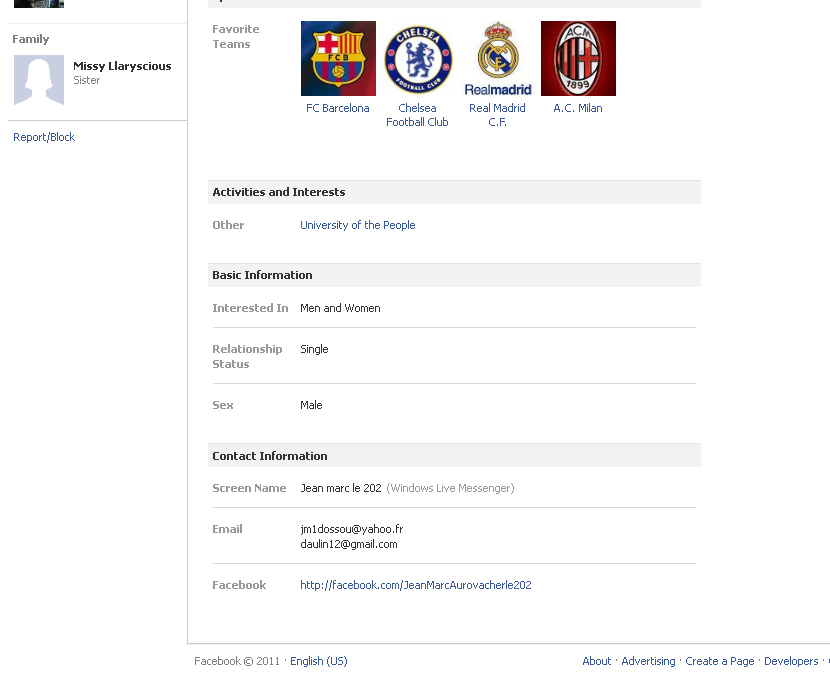The height and width of the screenshot is (684, 830).
Task: Open the Developers footer link
Action: 791,661
